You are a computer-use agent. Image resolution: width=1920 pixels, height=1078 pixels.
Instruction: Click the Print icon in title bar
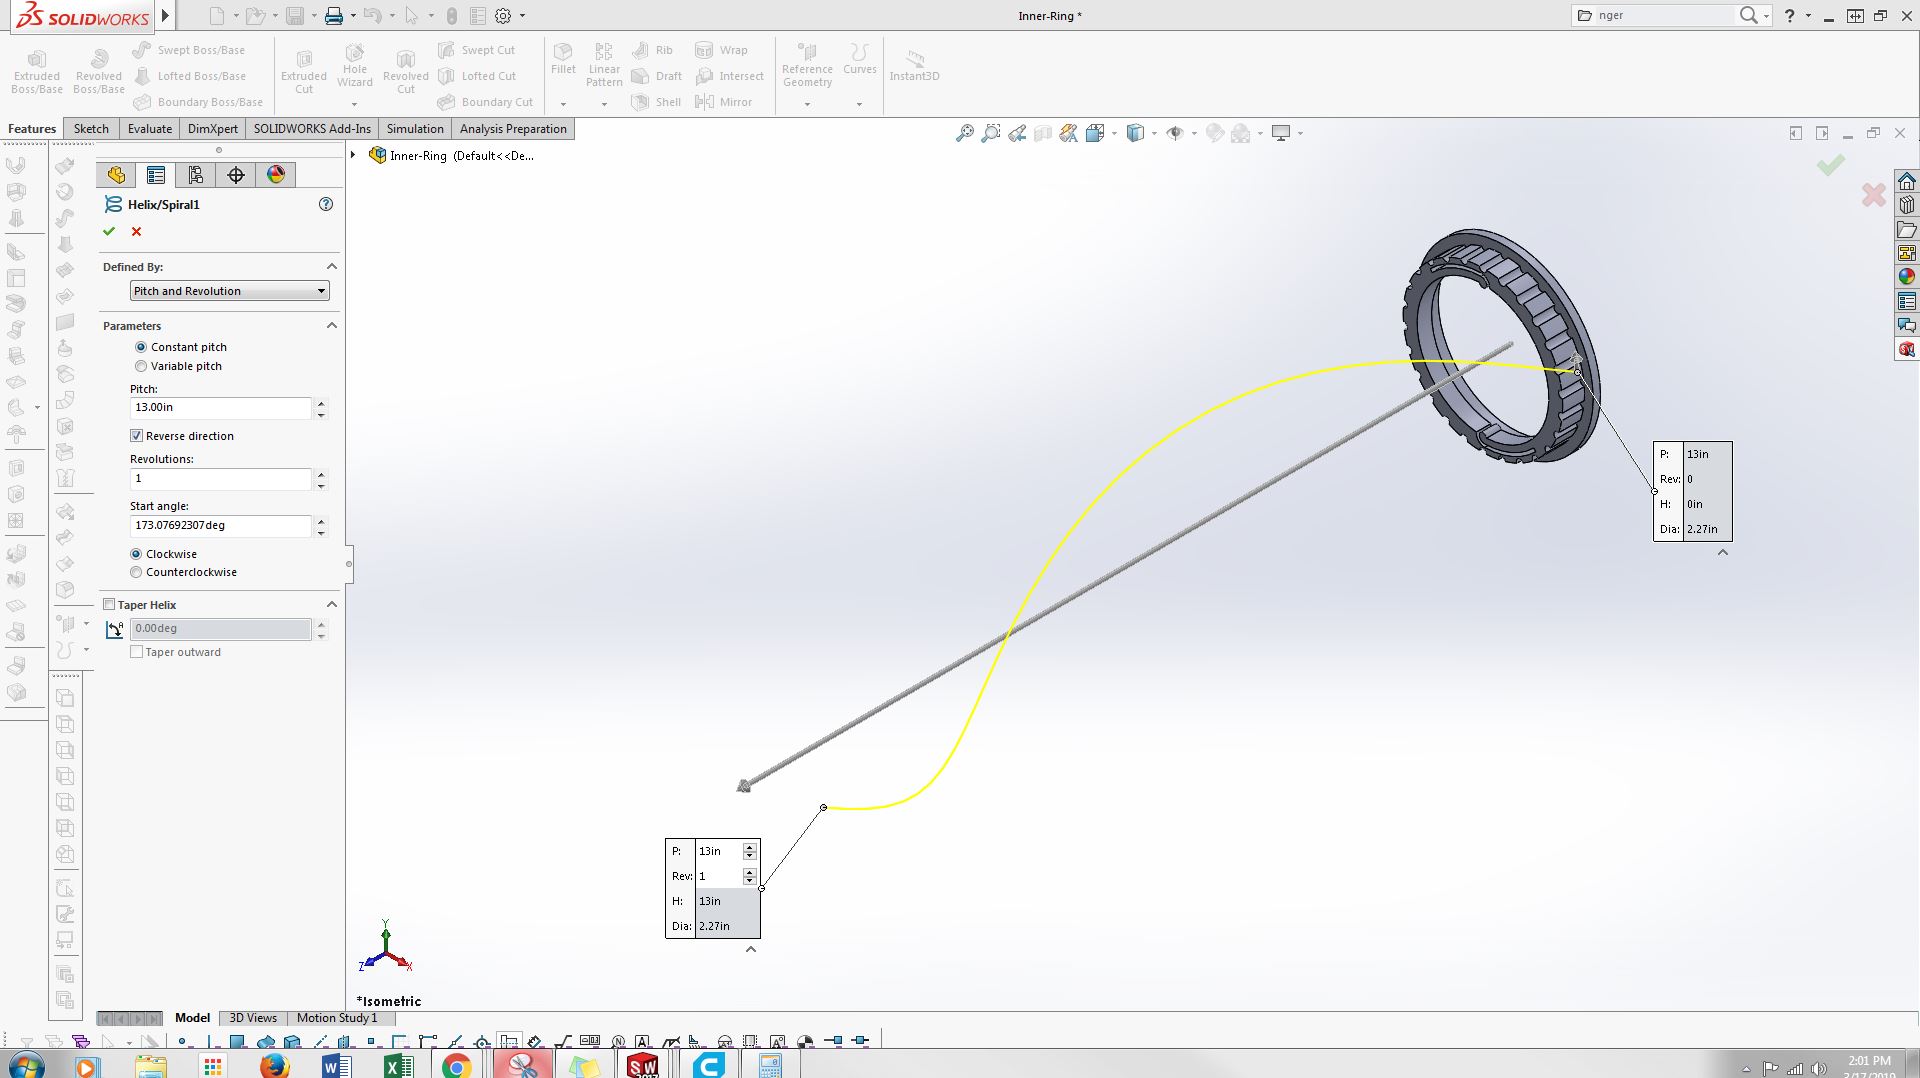[334, 16]
